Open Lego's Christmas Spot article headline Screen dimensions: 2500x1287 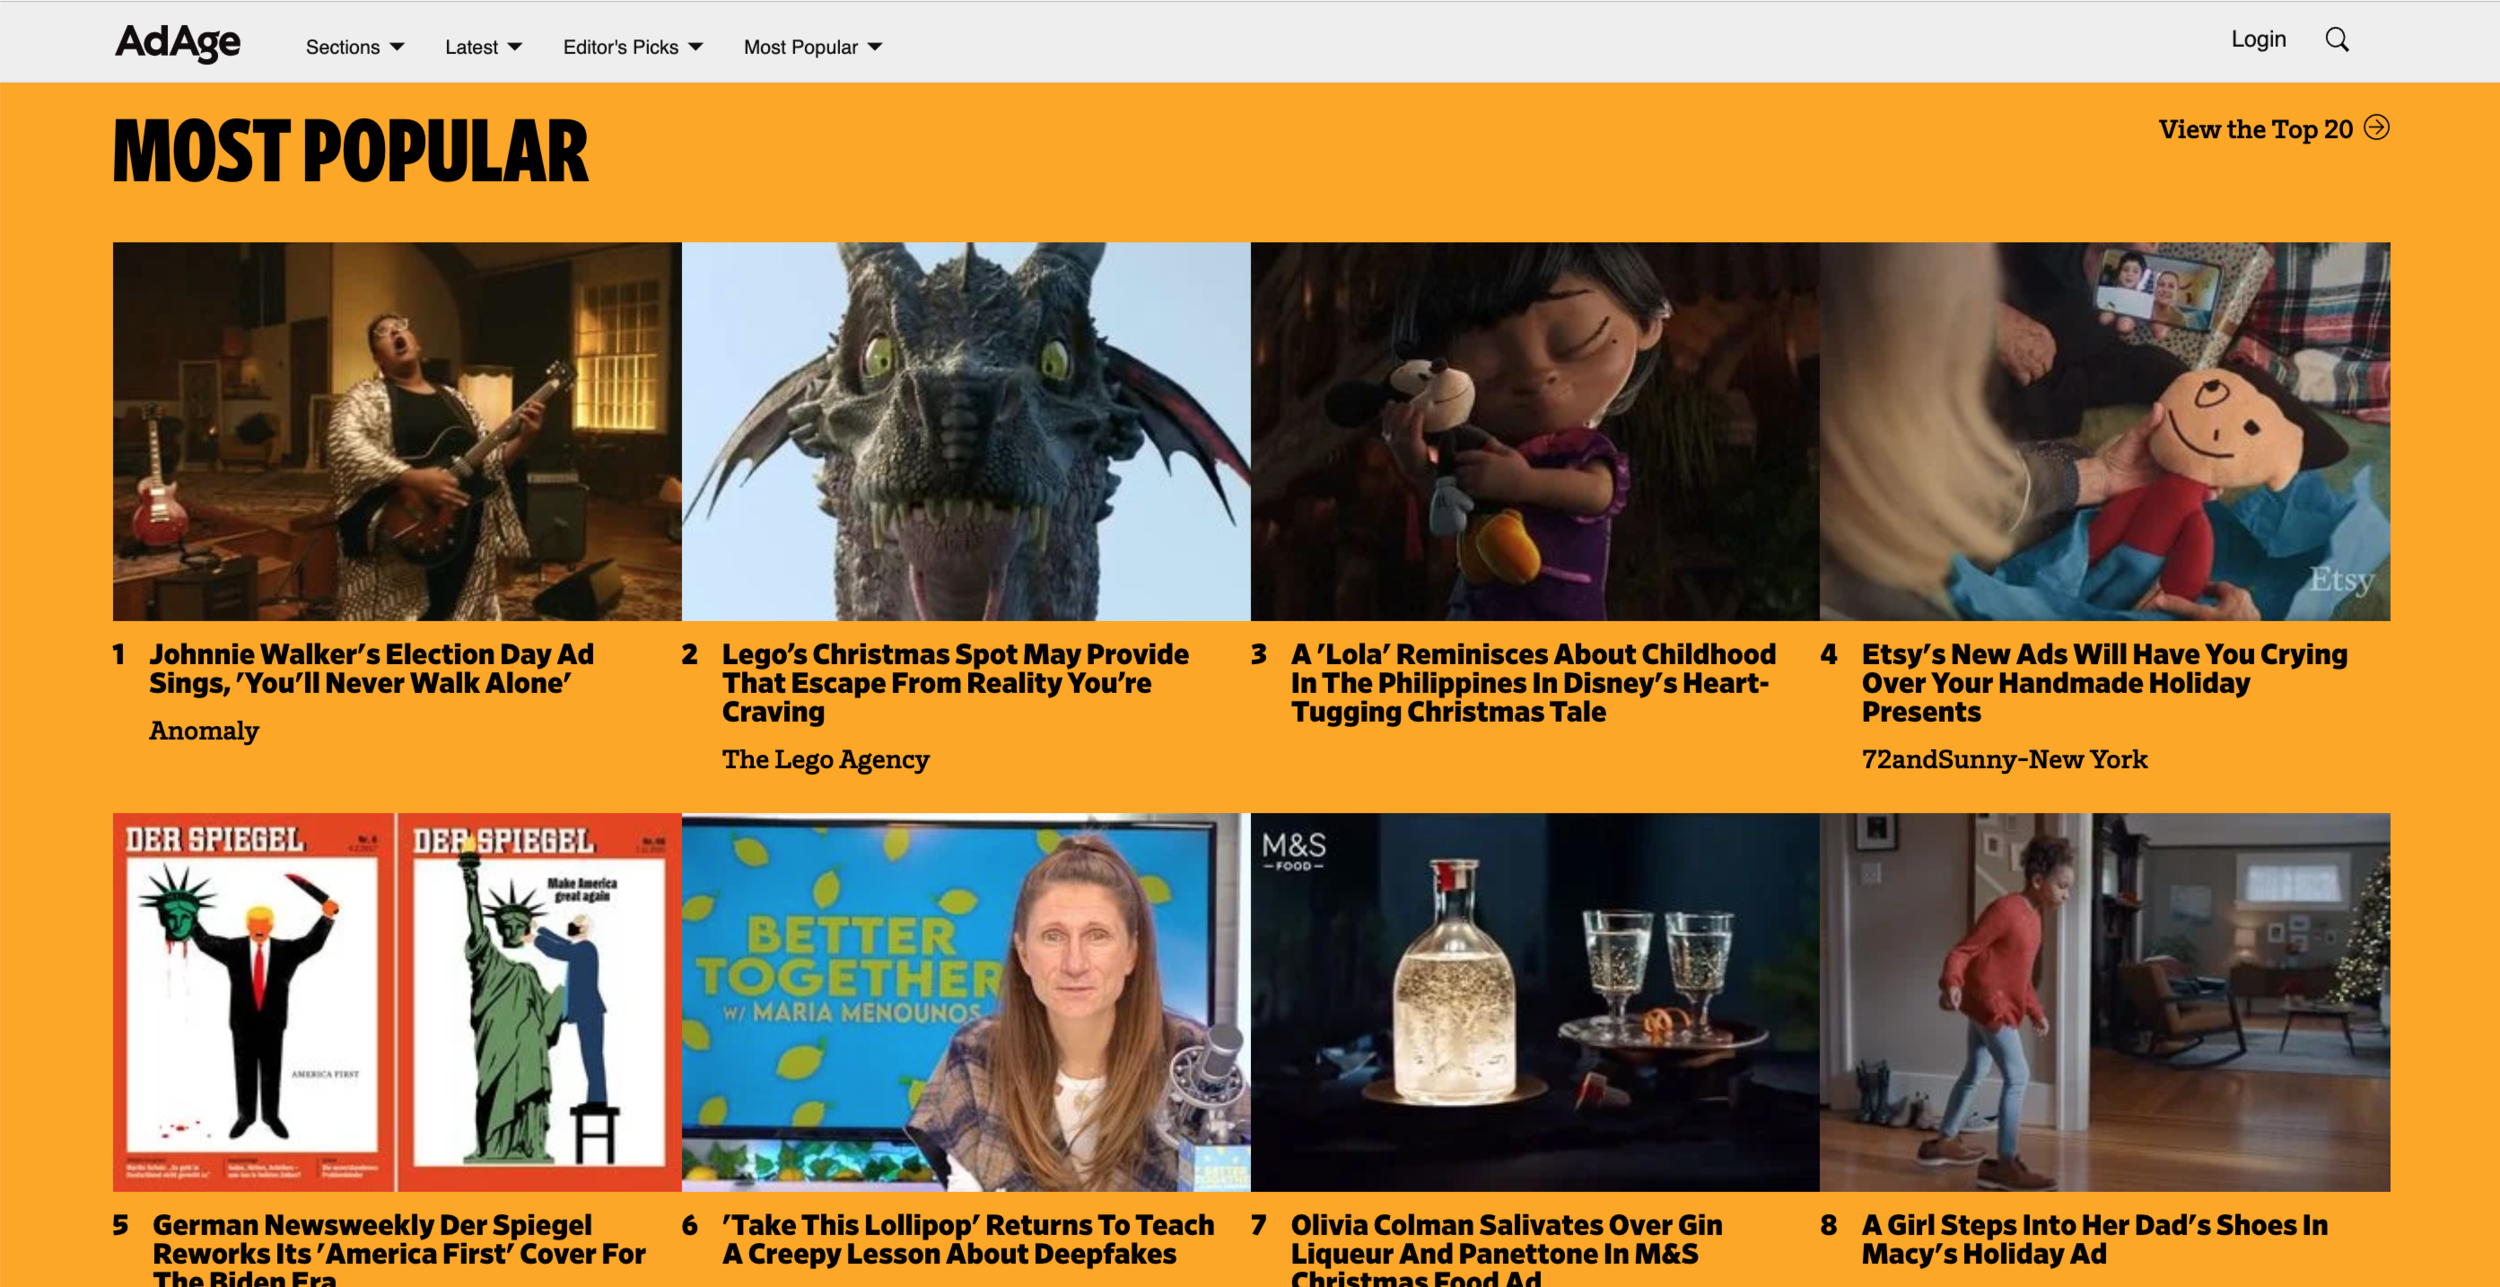click(956, 683)
